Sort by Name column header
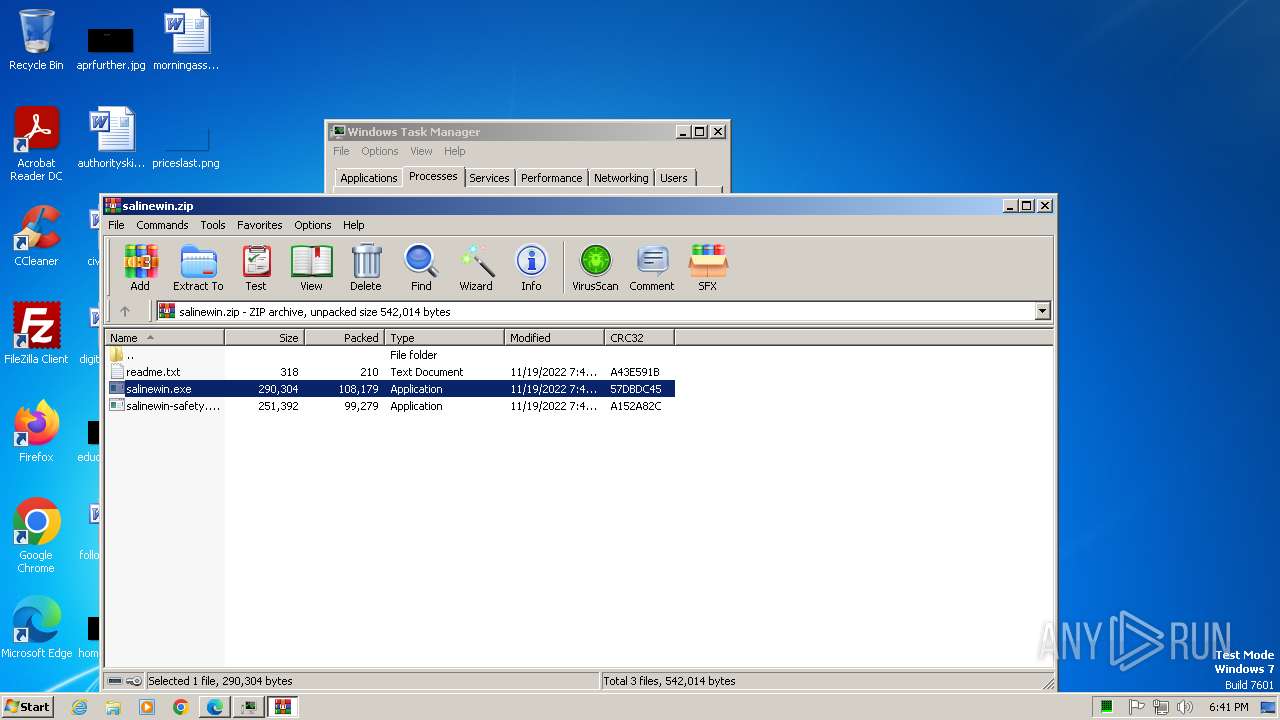The width and height of the screenshot is (1280, 720). [x=164, y=338]
